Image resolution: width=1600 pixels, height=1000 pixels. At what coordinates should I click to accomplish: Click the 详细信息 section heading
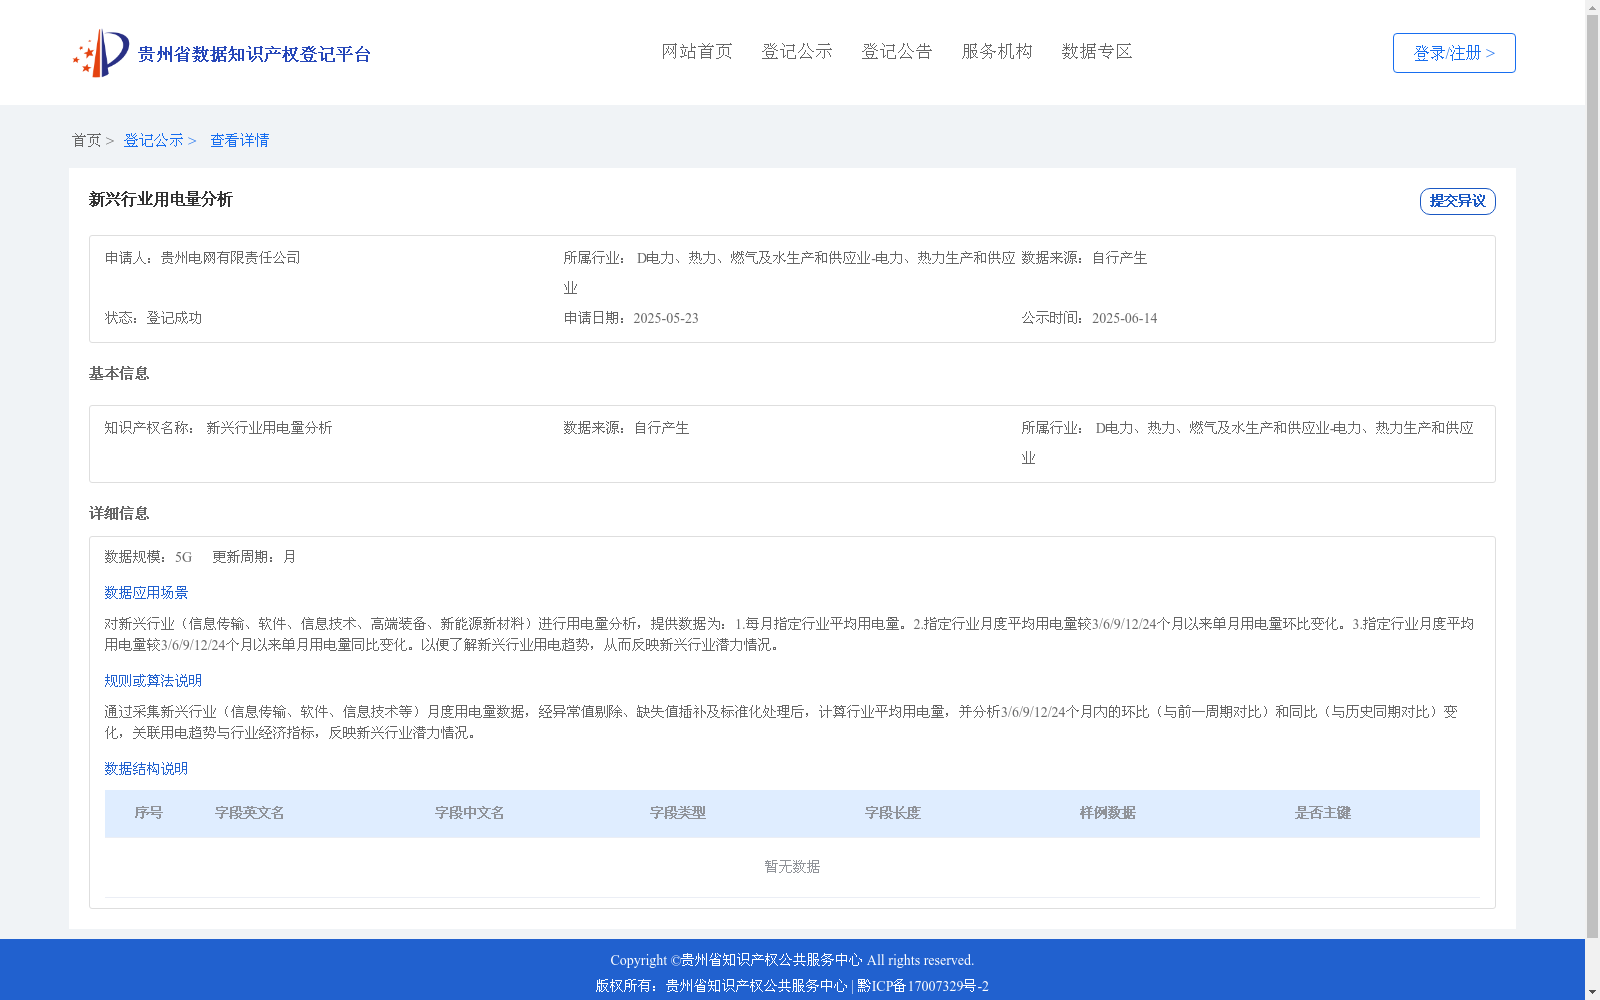point(119,513)
